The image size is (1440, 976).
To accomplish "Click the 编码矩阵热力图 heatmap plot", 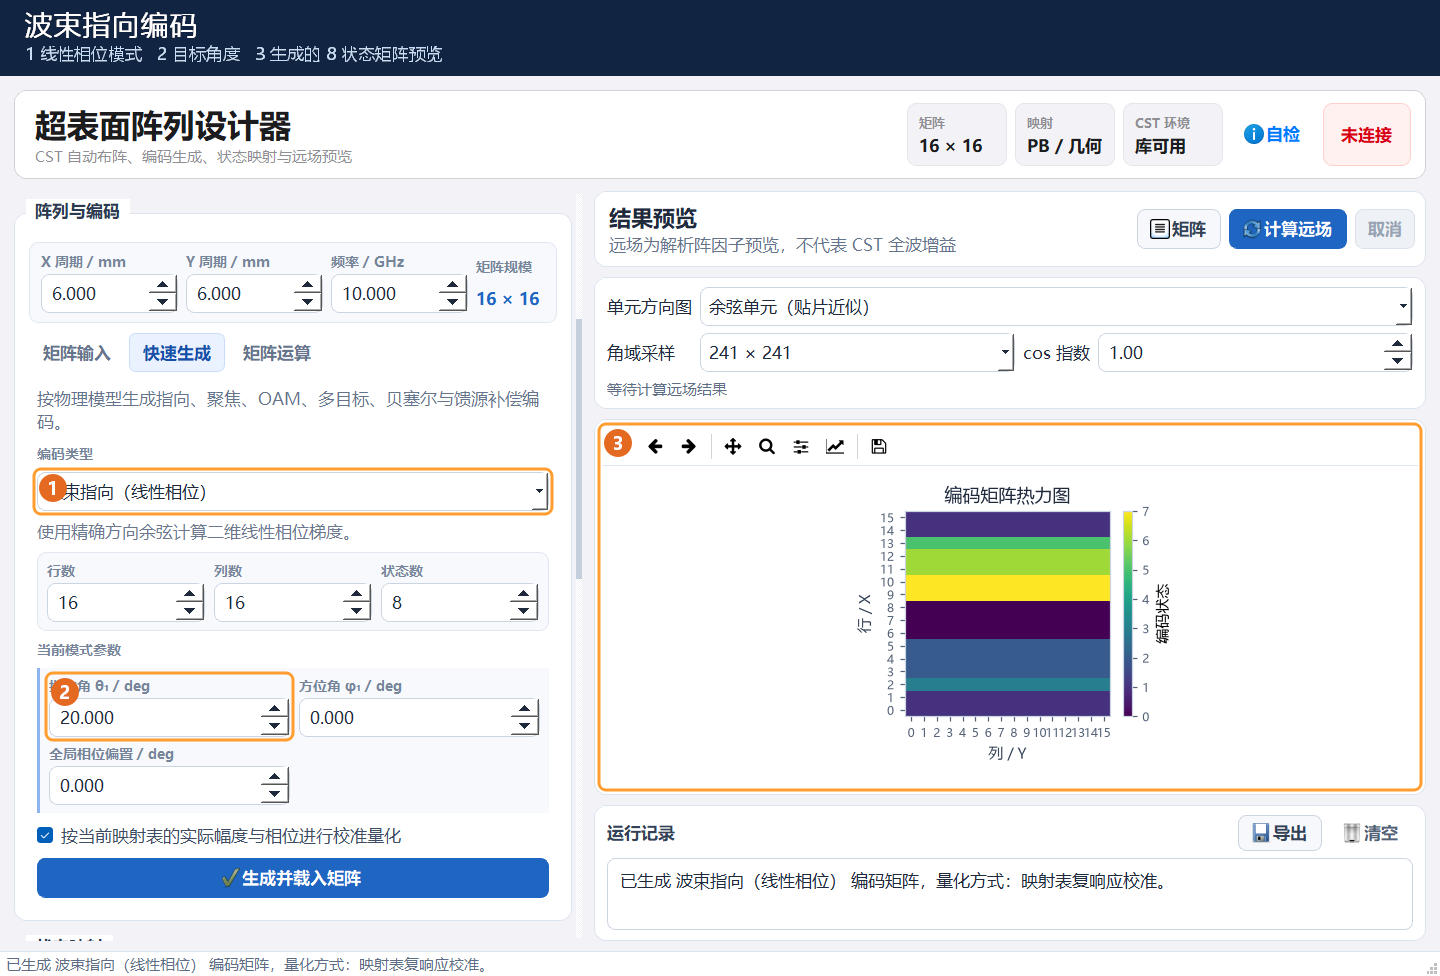I will pyautogui.click(x=1008, y=614).
